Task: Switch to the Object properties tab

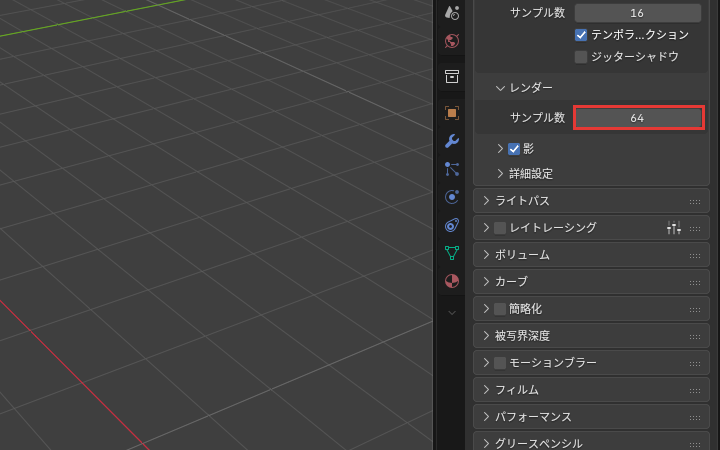Action: point(452,113)
